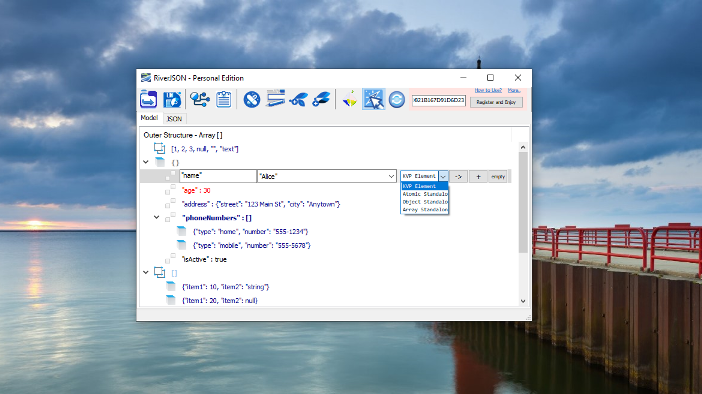Click the KVP icon beside "address" row
The width and height of the screenshot is (702, 394).
click(x=170, y=204)
